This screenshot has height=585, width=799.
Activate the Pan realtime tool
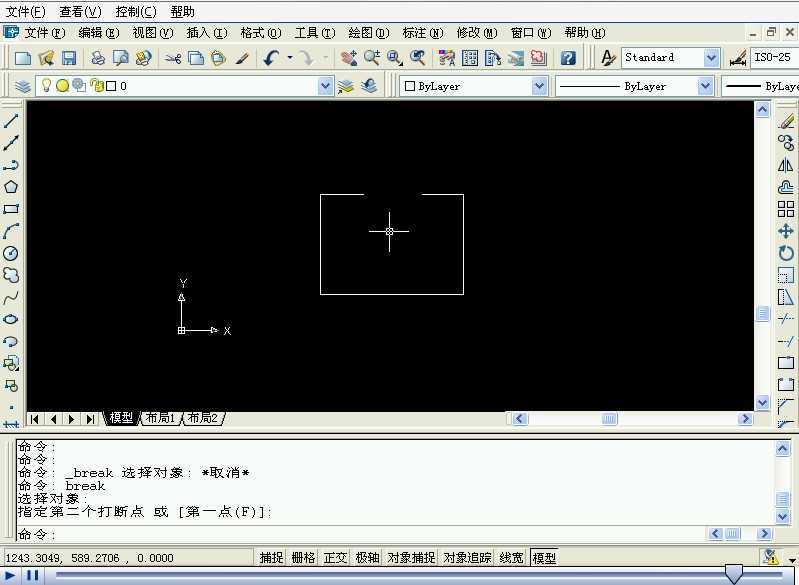point(349,58)
